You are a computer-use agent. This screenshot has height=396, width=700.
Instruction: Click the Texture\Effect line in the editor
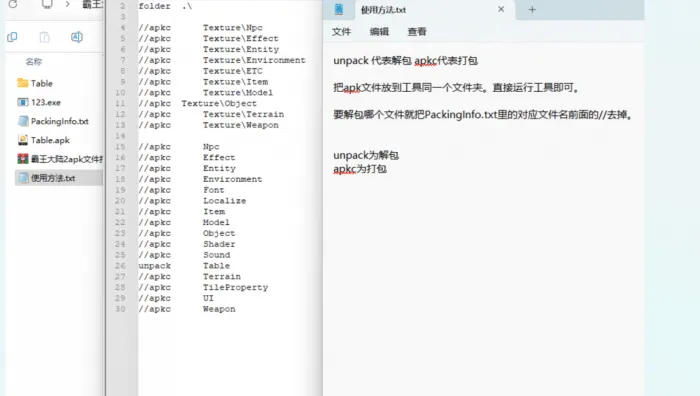click(208, 38)
